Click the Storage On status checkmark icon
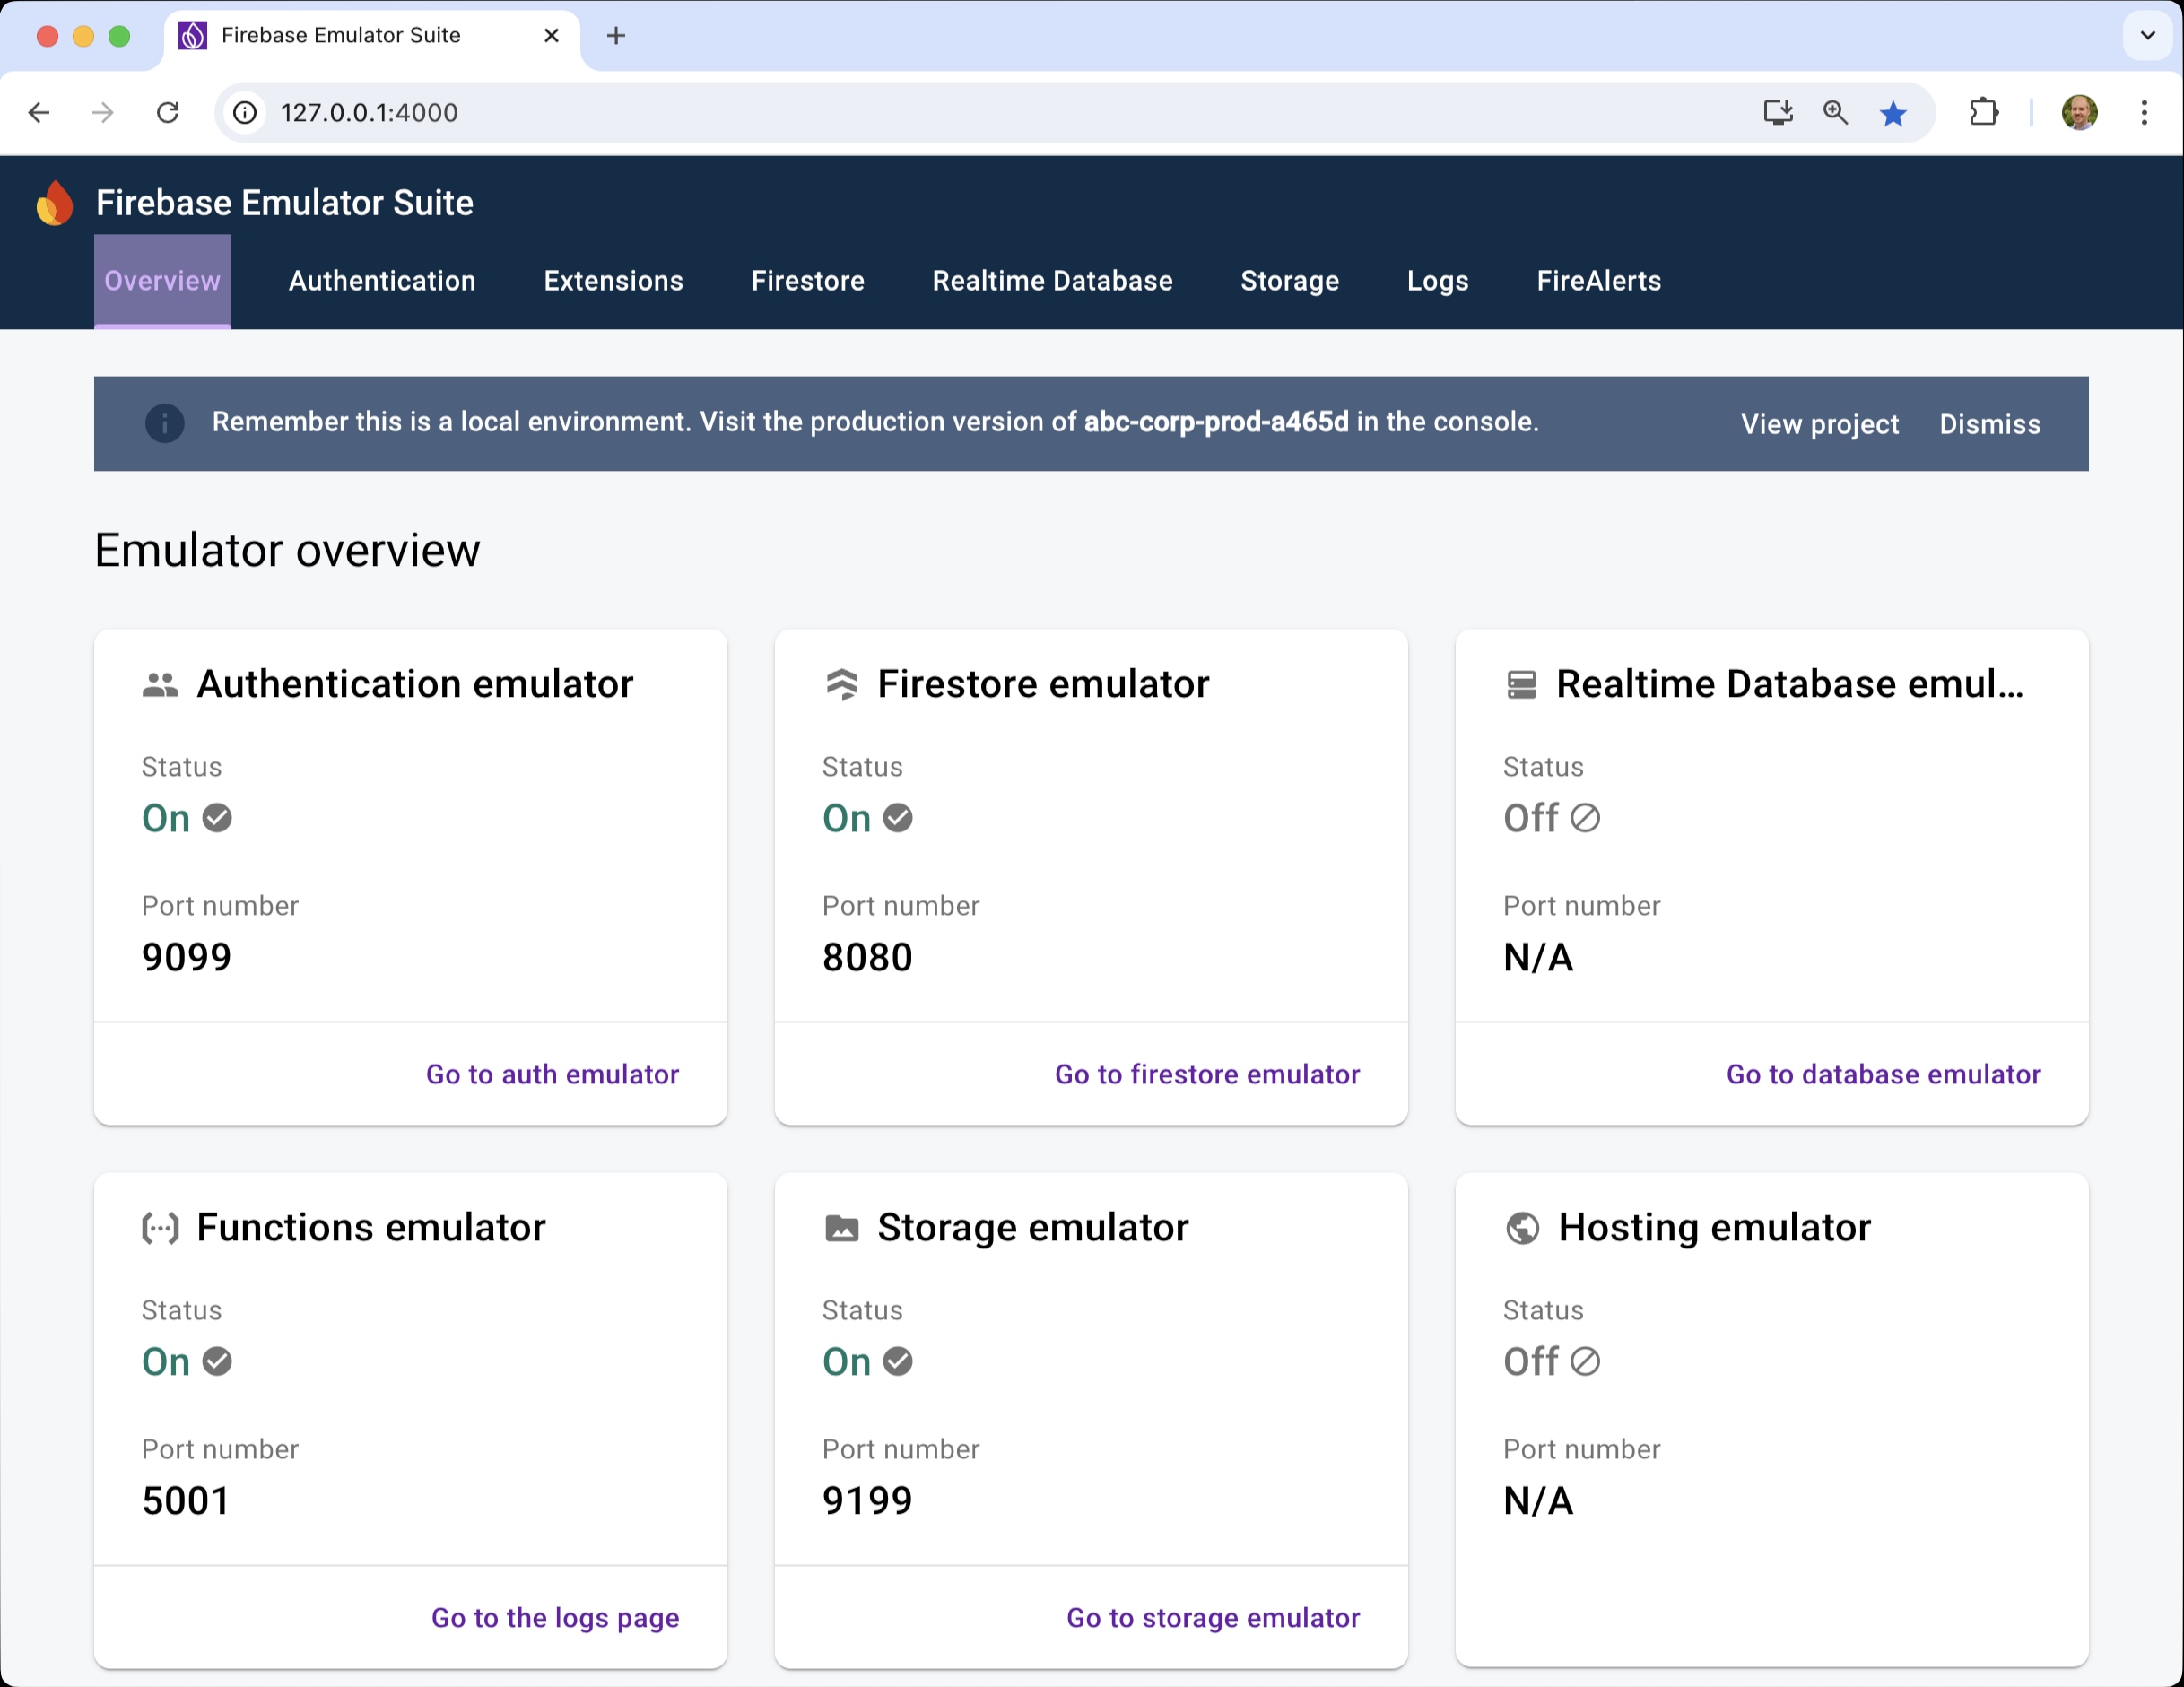The height and width of the screenshot is (1687, 2184). tap(898, 1361)
